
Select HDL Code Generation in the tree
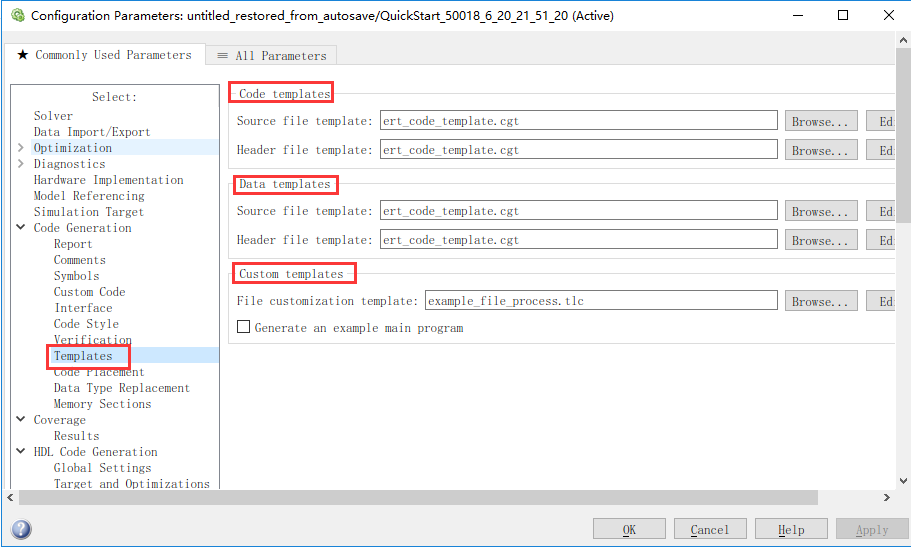click(x=95, y=452)
